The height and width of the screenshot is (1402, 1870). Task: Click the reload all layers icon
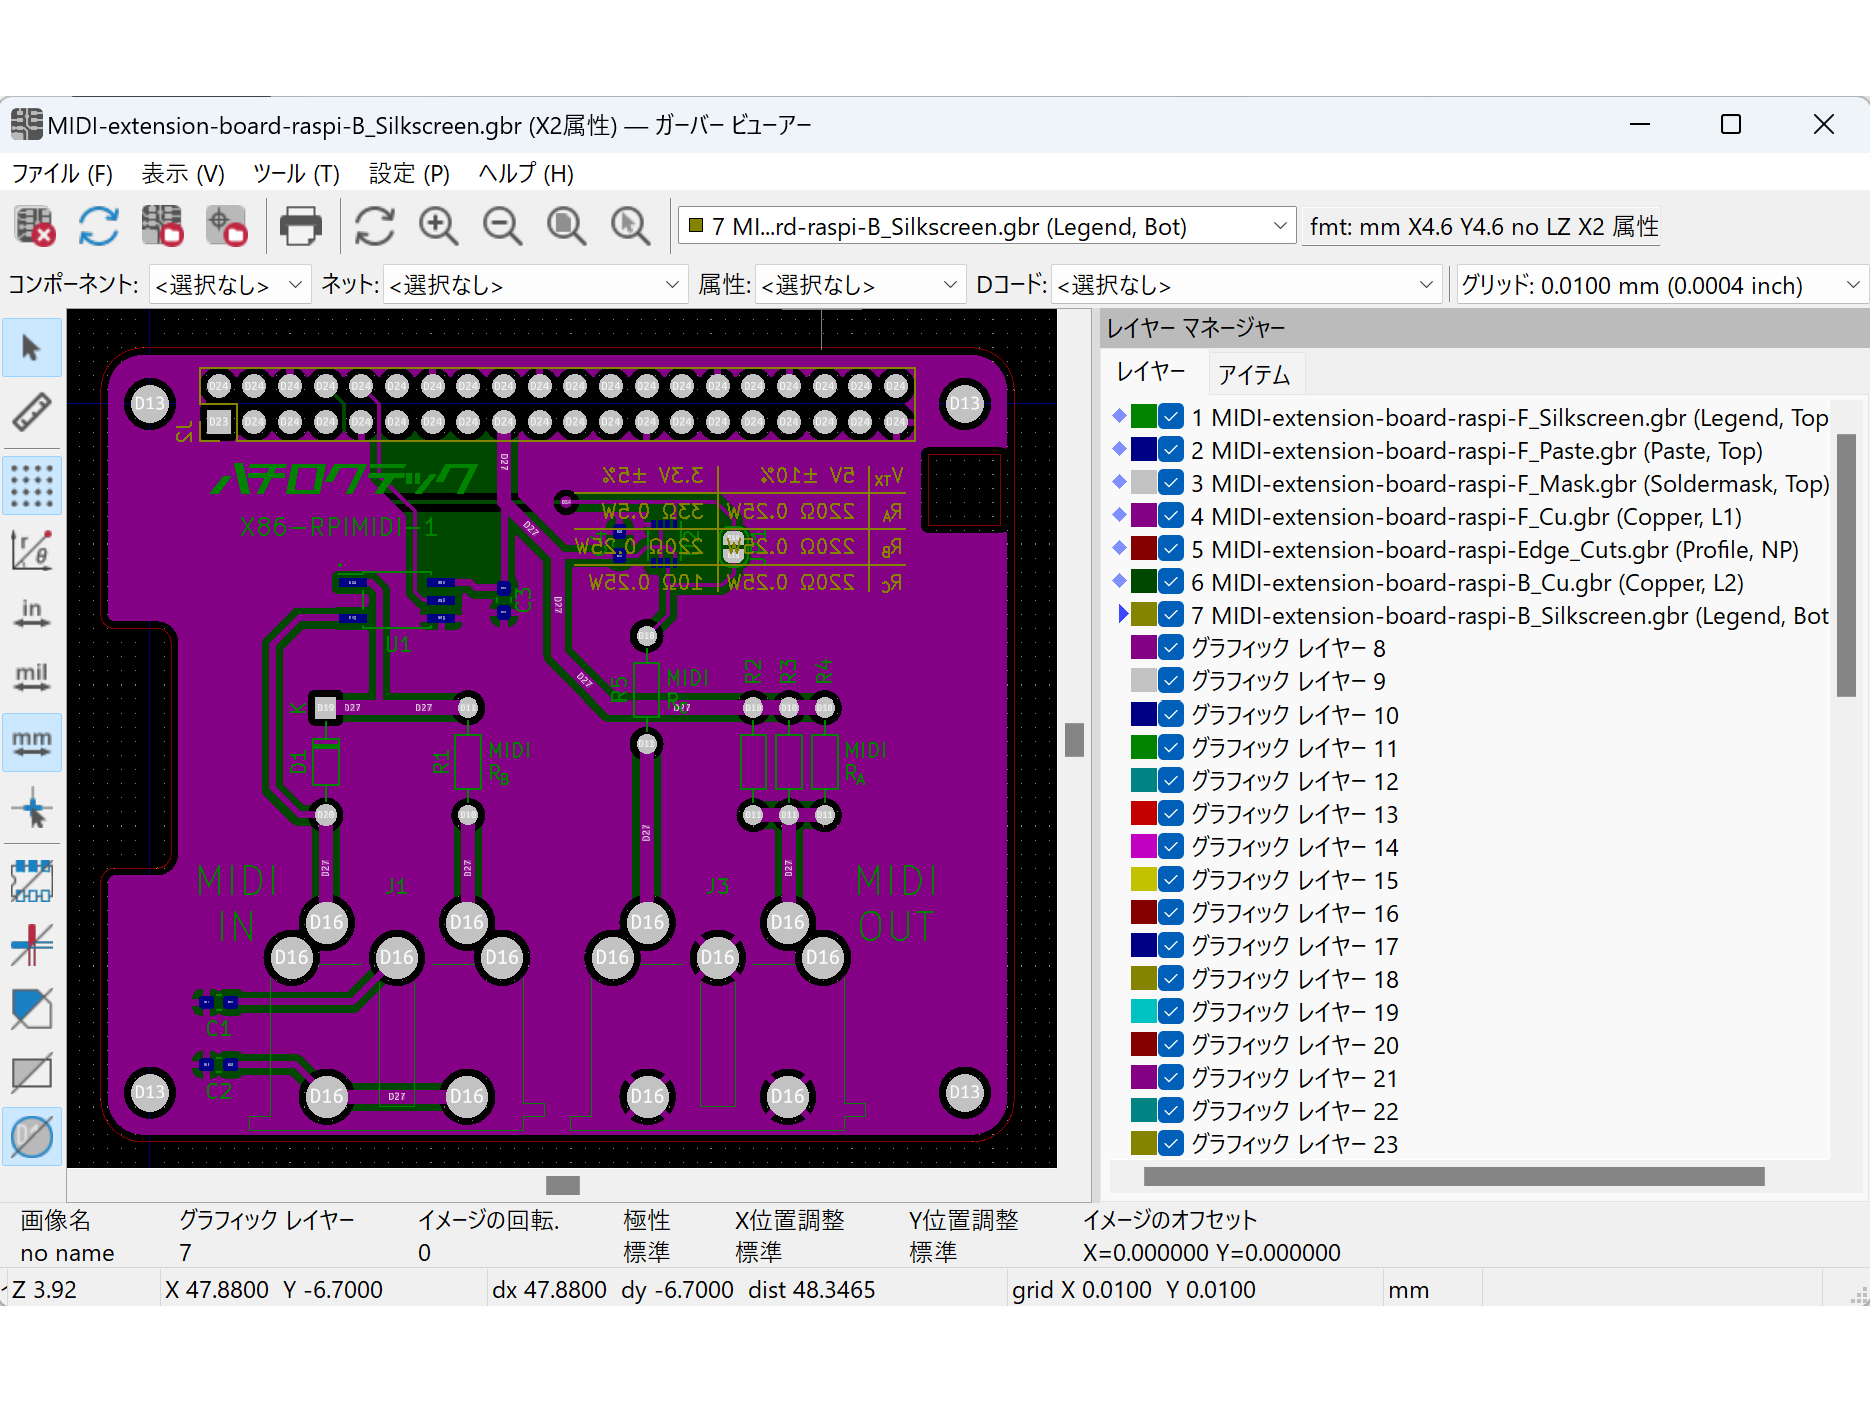tap(98, 226)
